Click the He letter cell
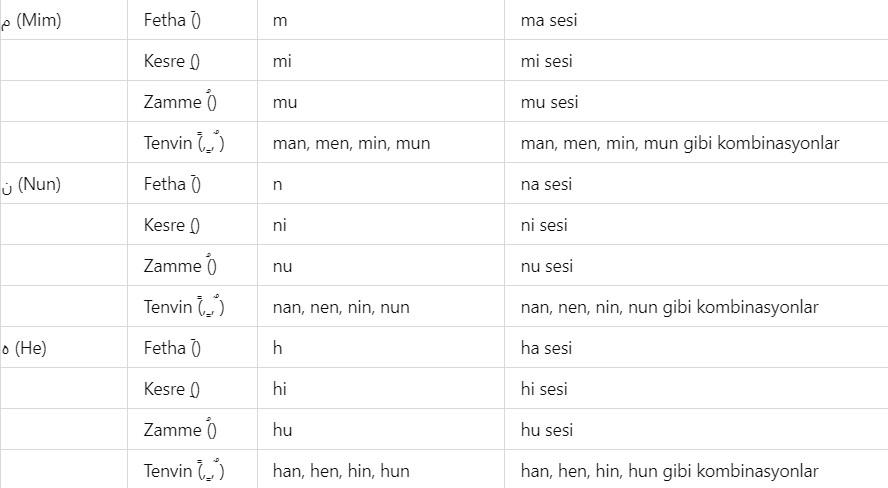Screen dimensions: 888x488 [x=25, y=348]
